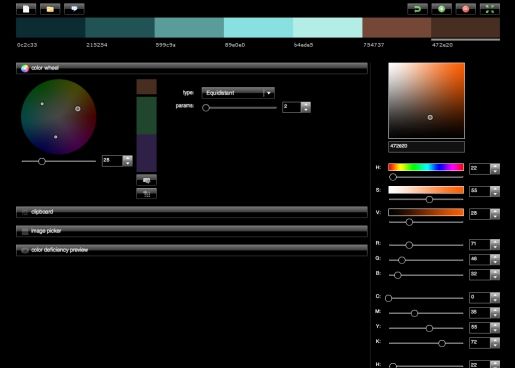Click the hex color field showing 472e20
The width and height of the screenshot is (515, 368).
pyautogui.click(x=426, y=147)
